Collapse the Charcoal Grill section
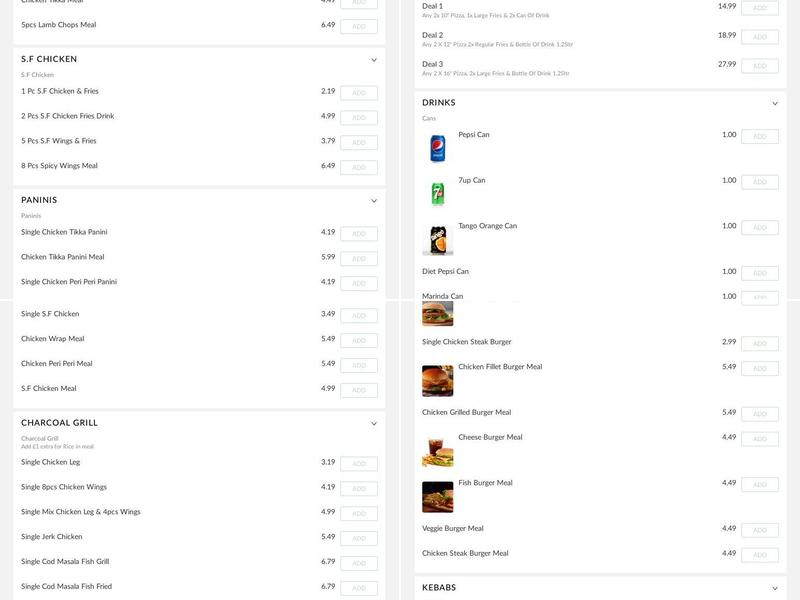Viewport: 800px width, 600px height. [x=374, y=423]
